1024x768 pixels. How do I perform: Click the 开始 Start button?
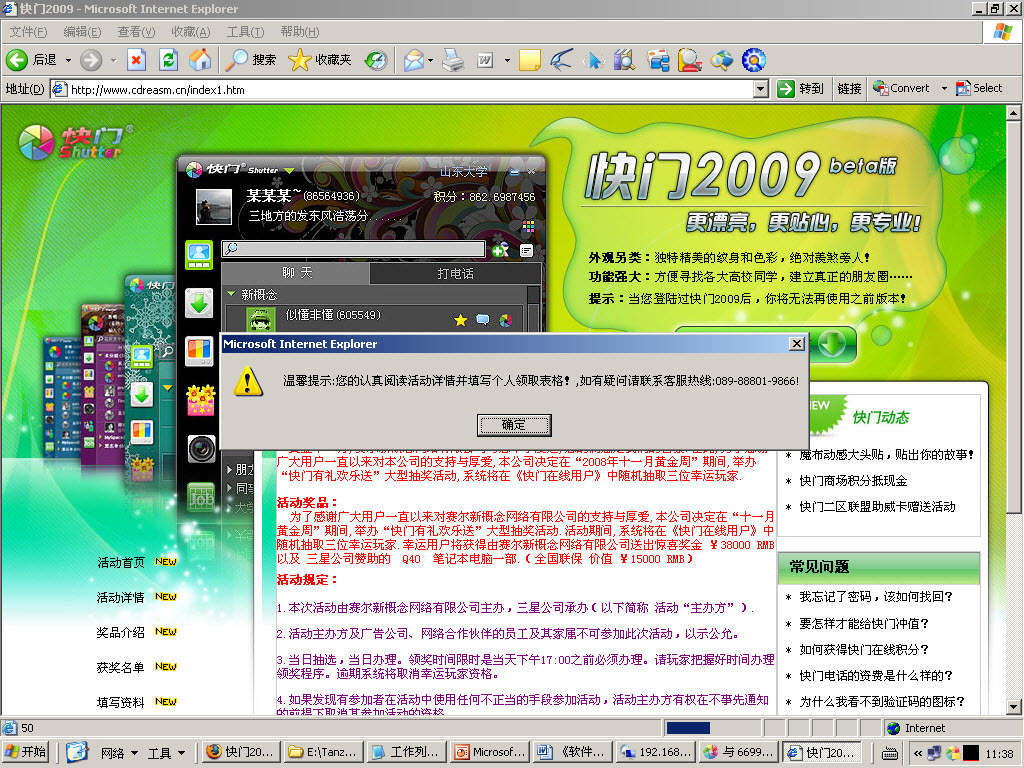26,752
